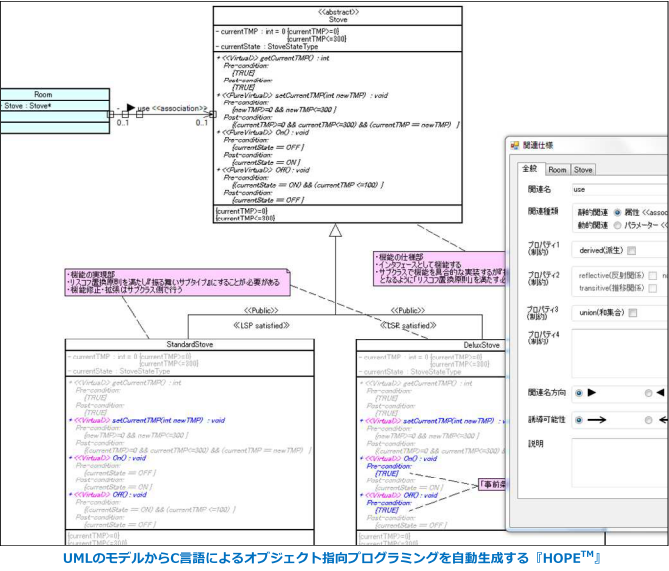Click the HOPE caption text below the diagram
669x571 pixels.
tap(332, 558)
